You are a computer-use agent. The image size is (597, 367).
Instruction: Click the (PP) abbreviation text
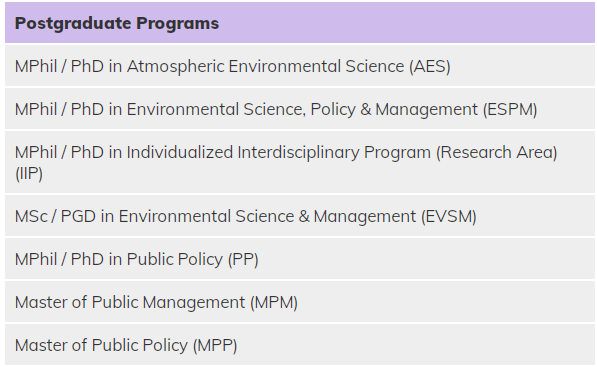click(243, 259)
